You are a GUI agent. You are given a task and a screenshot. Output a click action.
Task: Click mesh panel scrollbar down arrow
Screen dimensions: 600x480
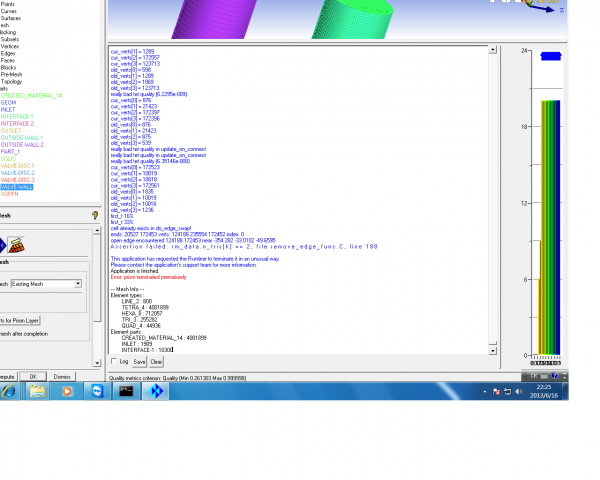point(97,363)
